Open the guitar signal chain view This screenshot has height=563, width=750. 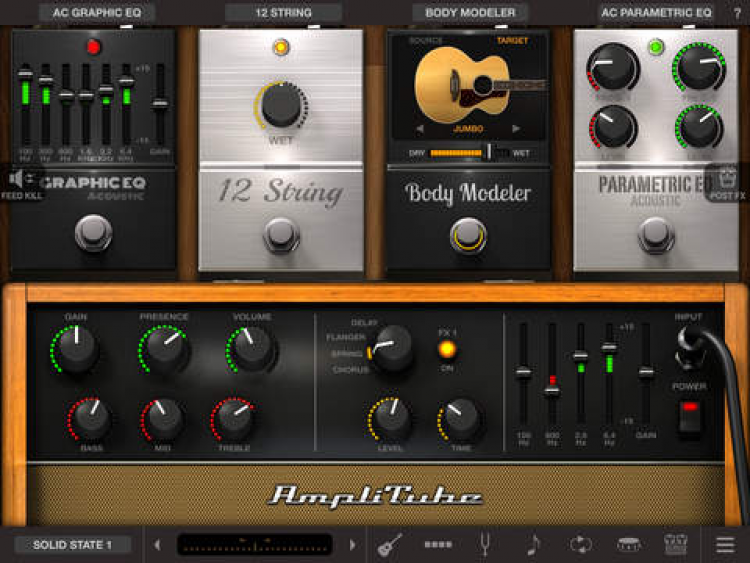[389, 545]
